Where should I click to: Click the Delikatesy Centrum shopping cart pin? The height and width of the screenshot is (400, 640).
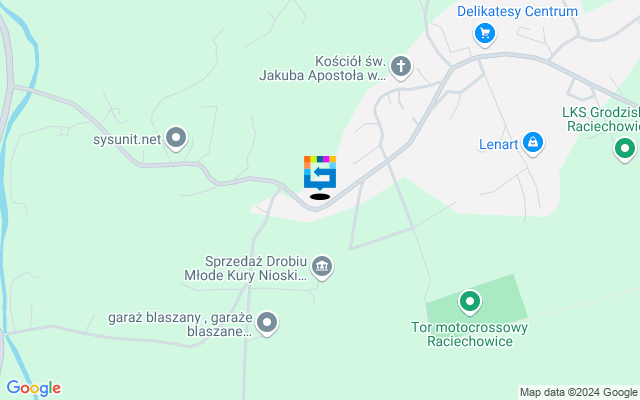point(485,34)
